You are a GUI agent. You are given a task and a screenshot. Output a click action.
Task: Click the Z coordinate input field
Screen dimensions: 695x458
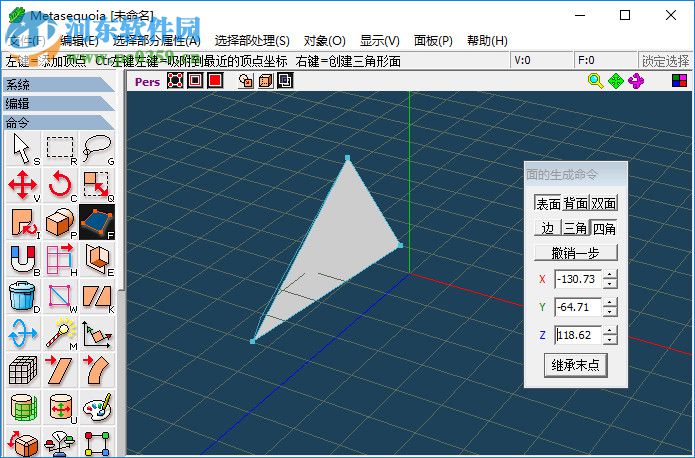pyautogui.click(x=578, y=335)
